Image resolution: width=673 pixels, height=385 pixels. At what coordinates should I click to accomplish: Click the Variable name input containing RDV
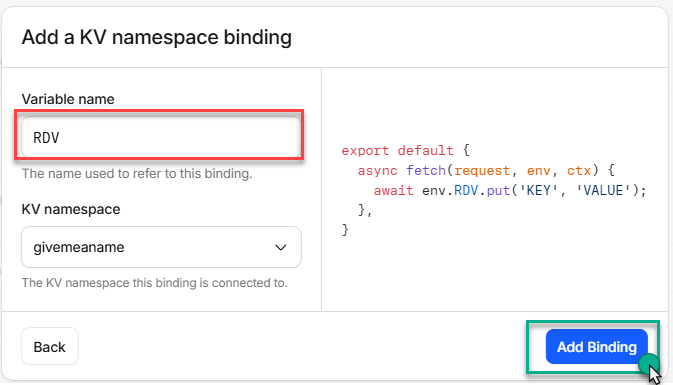[x=161, y=137]
